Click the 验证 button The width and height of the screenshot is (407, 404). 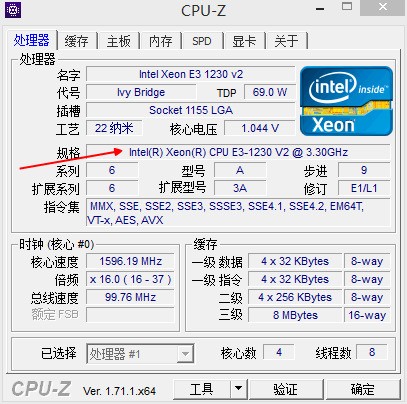(x=285, y=389)
